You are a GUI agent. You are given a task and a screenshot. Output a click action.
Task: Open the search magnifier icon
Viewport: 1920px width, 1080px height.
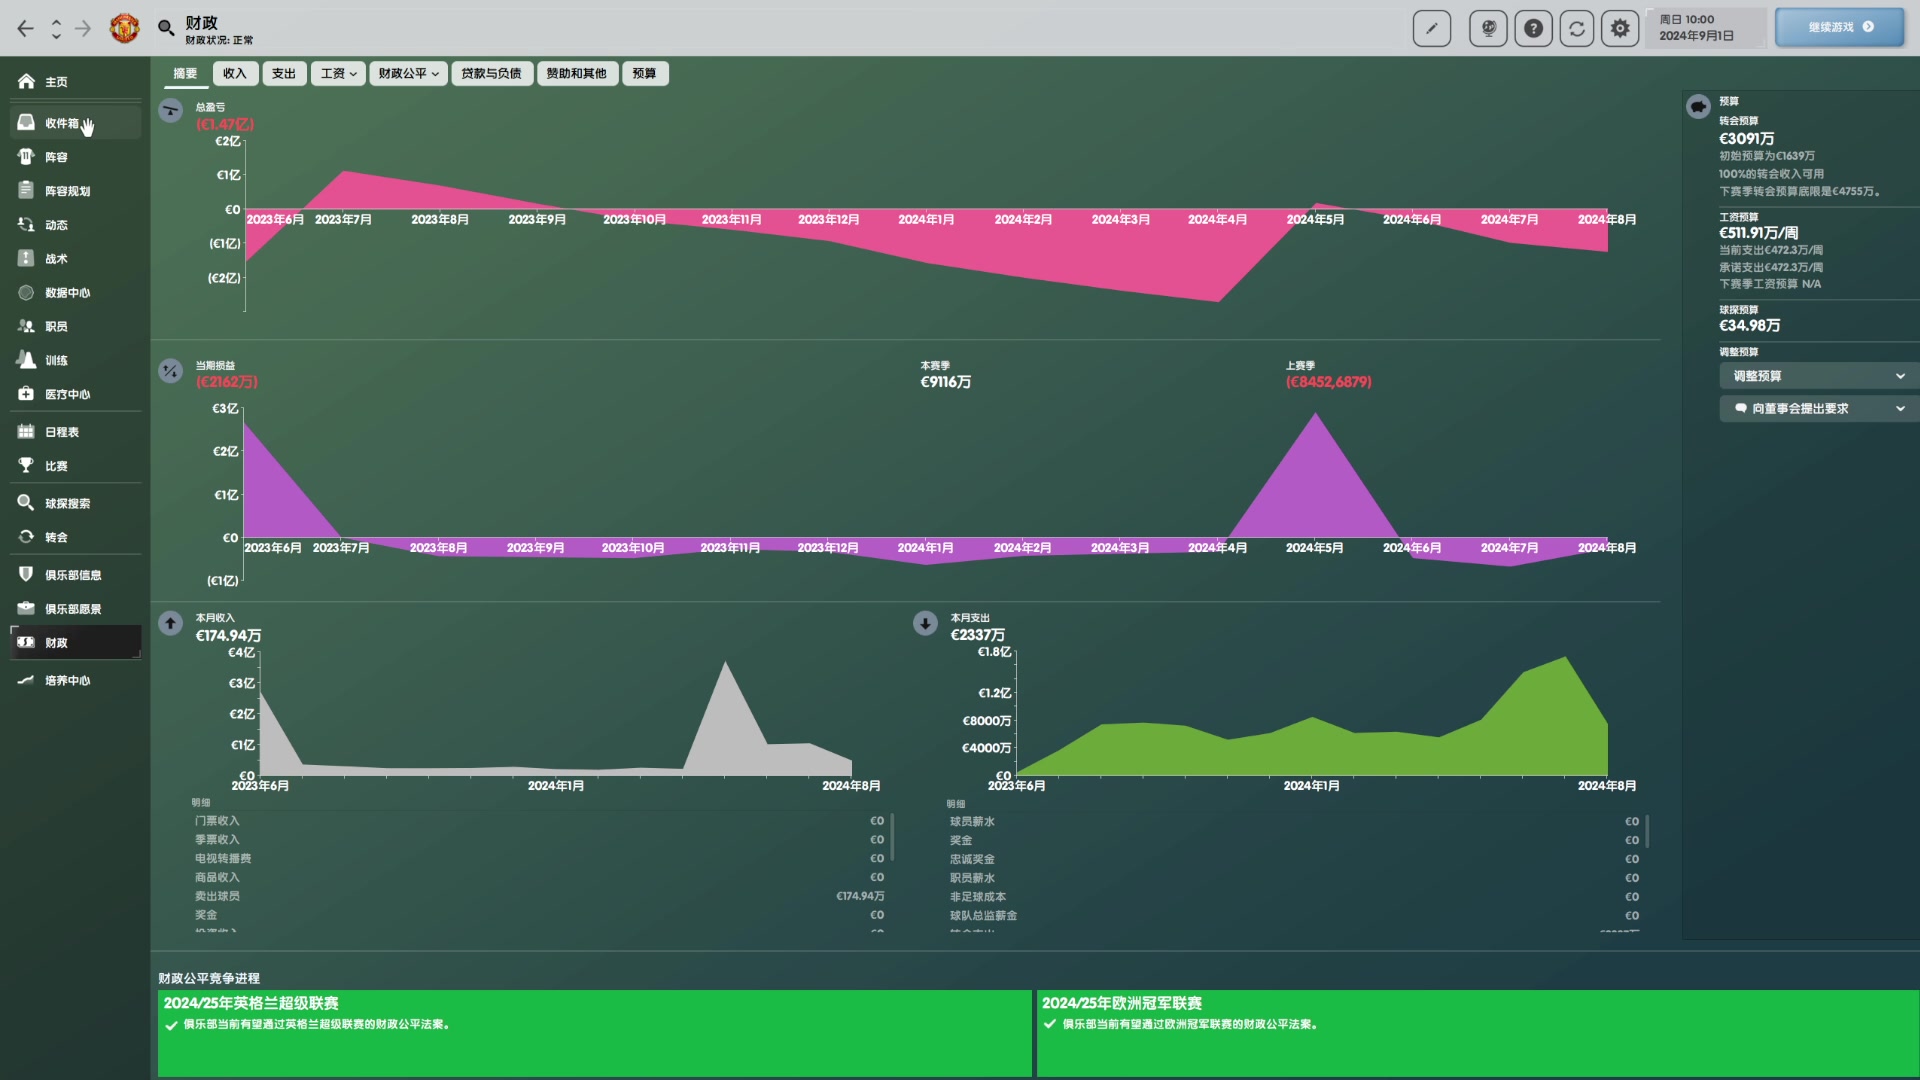click(166, 28)
